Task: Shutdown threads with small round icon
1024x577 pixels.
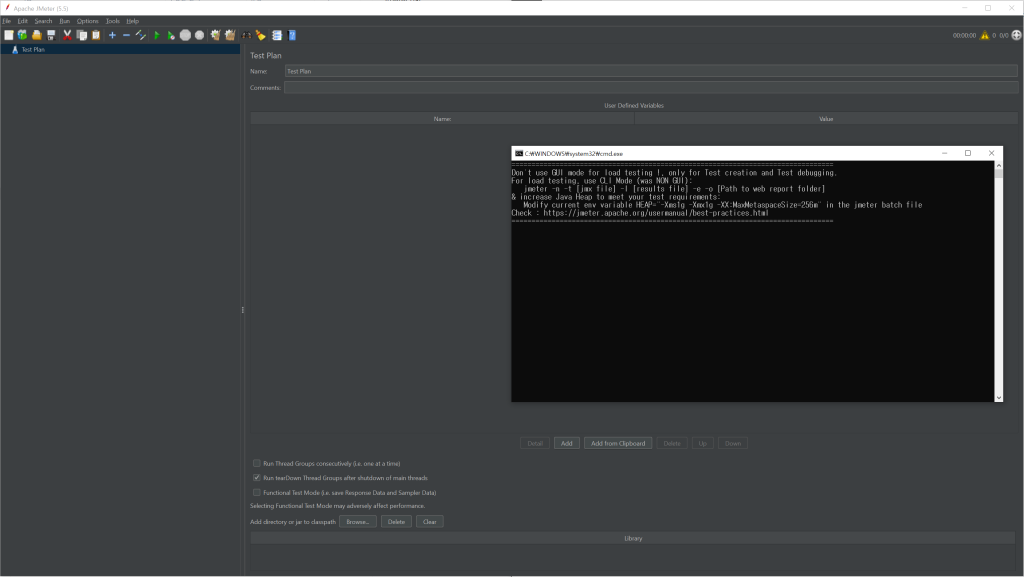Action: [200, 35]
